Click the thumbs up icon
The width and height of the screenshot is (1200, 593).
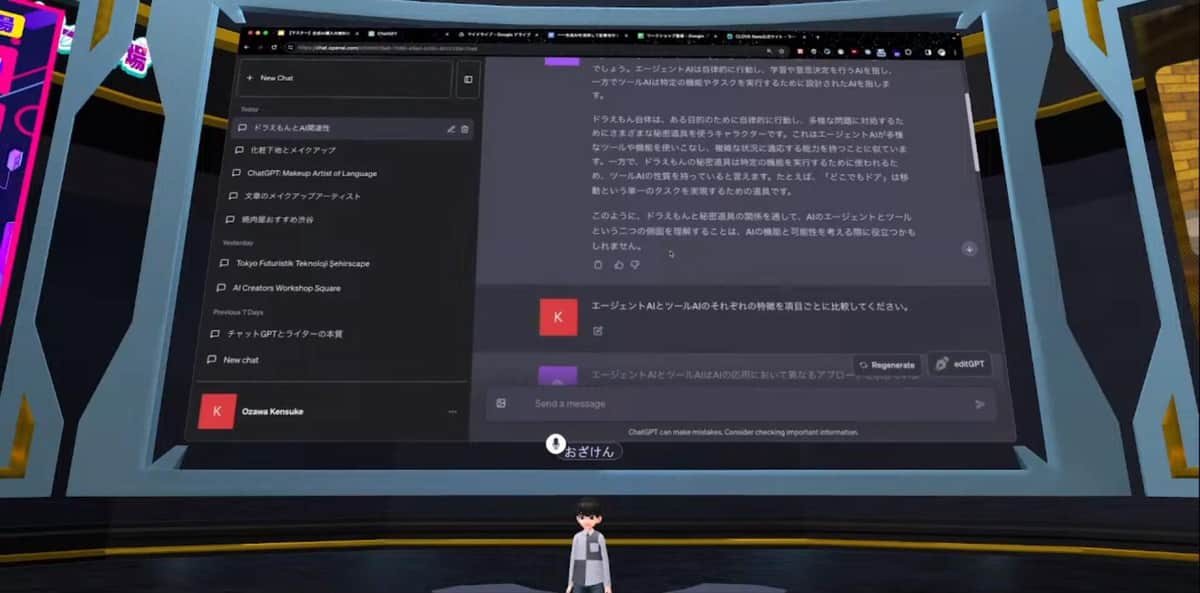coord(618,265)
